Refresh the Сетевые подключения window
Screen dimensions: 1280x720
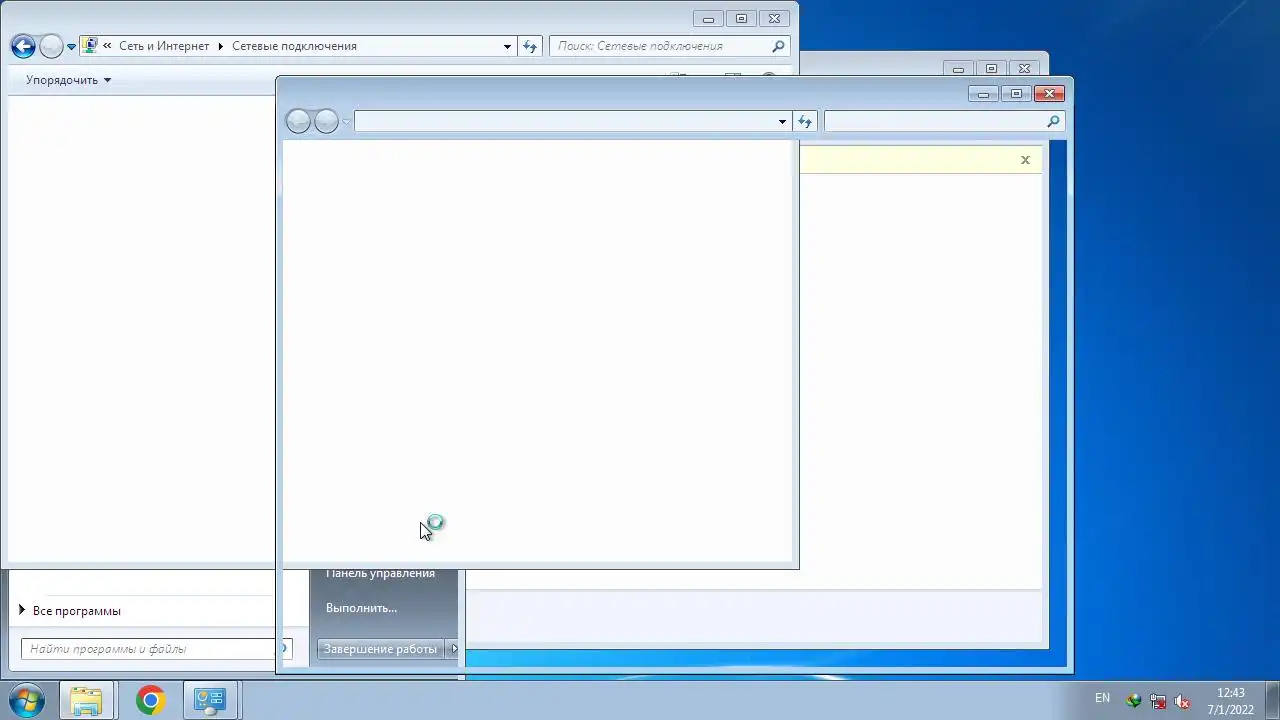[x=530, y=46]
